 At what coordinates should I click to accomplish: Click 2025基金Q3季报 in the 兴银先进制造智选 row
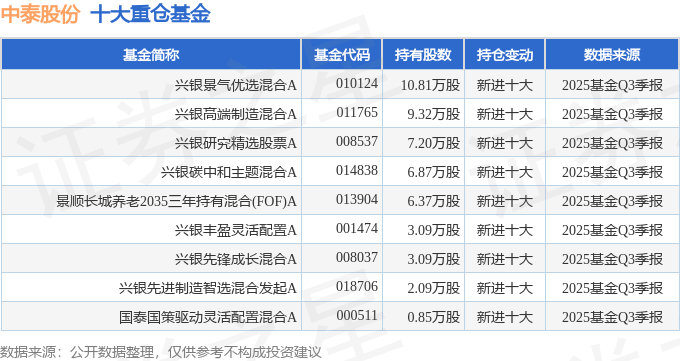[612, 288]
